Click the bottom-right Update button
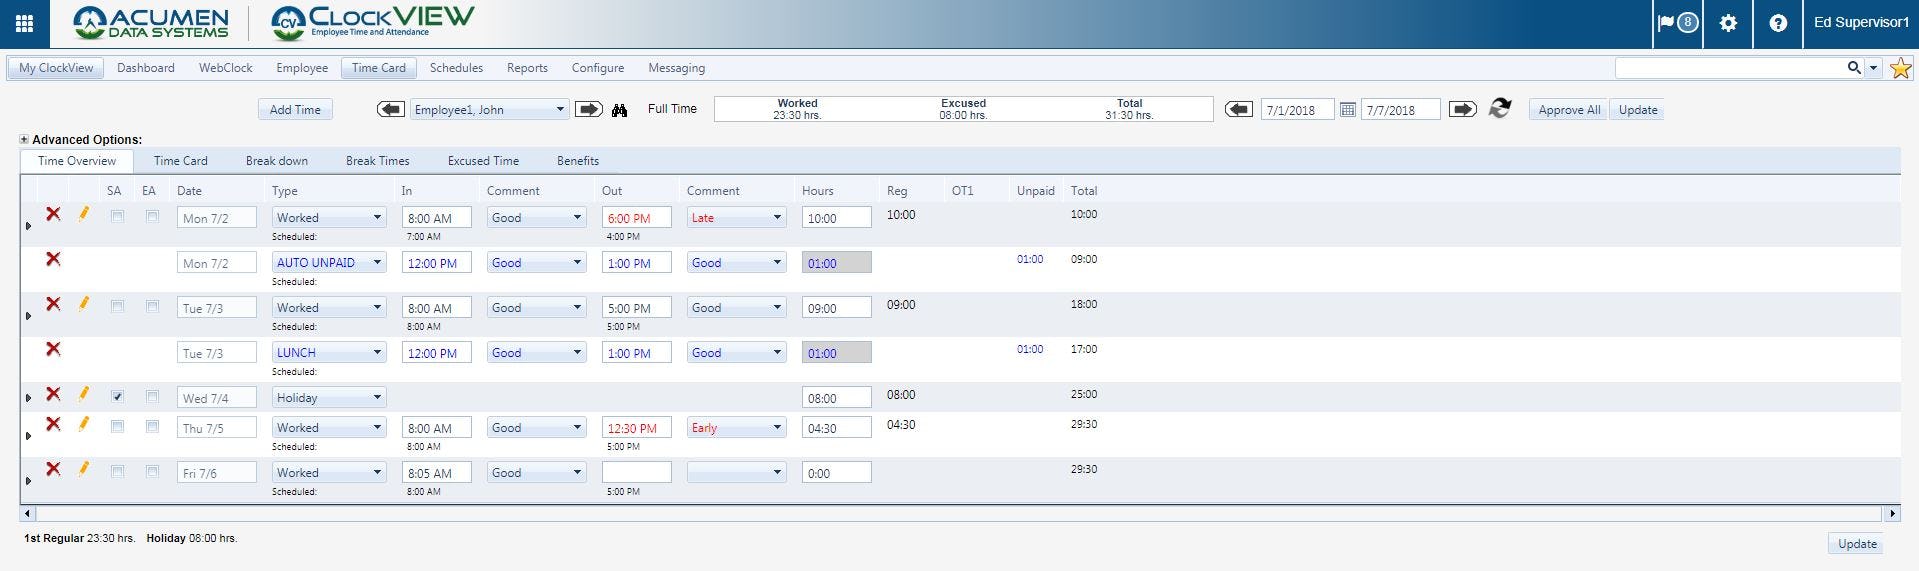This screenshot has height=571, width=1919. click(x=1857, y=543)
